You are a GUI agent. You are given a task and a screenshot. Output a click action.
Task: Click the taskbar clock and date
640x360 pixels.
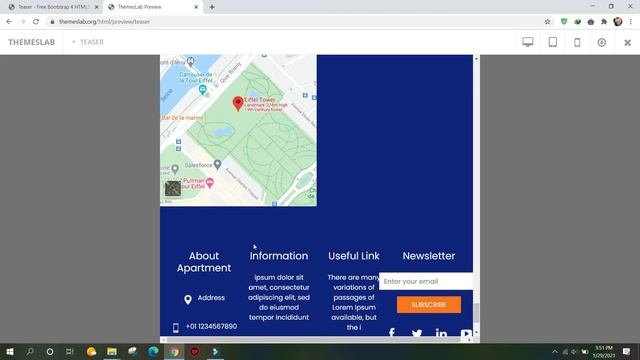point(604,351)
